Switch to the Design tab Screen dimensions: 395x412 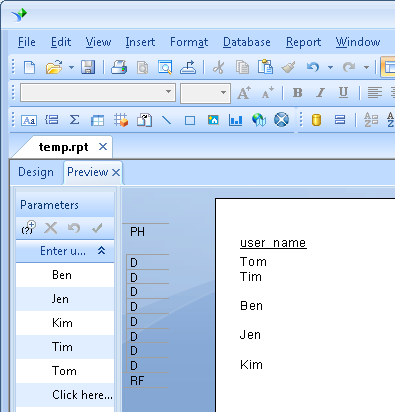36,172
